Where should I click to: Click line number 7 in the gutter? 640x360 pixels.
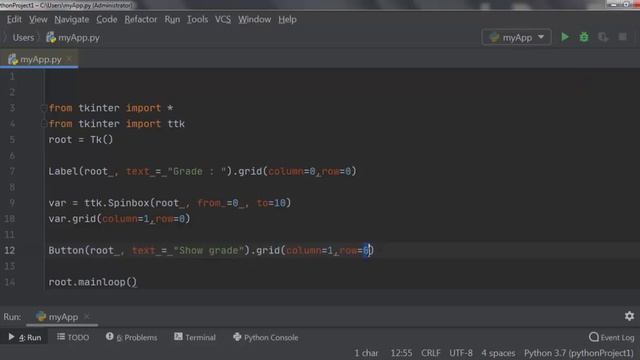[x=12, y=171]
